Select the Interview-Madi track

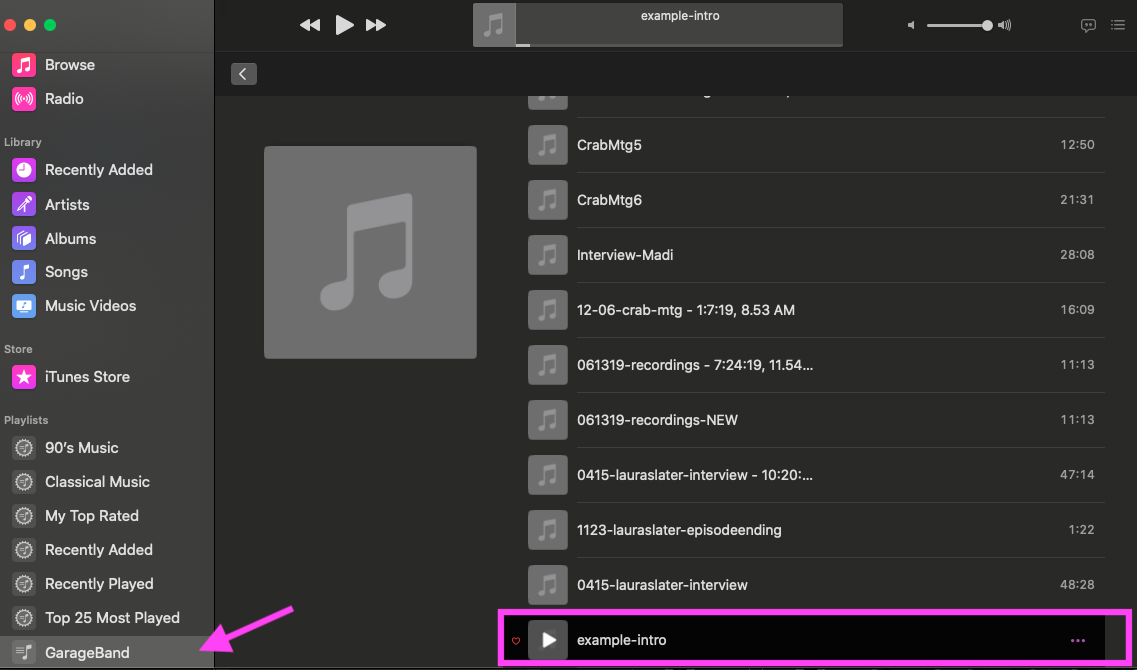tap(816, 255)
